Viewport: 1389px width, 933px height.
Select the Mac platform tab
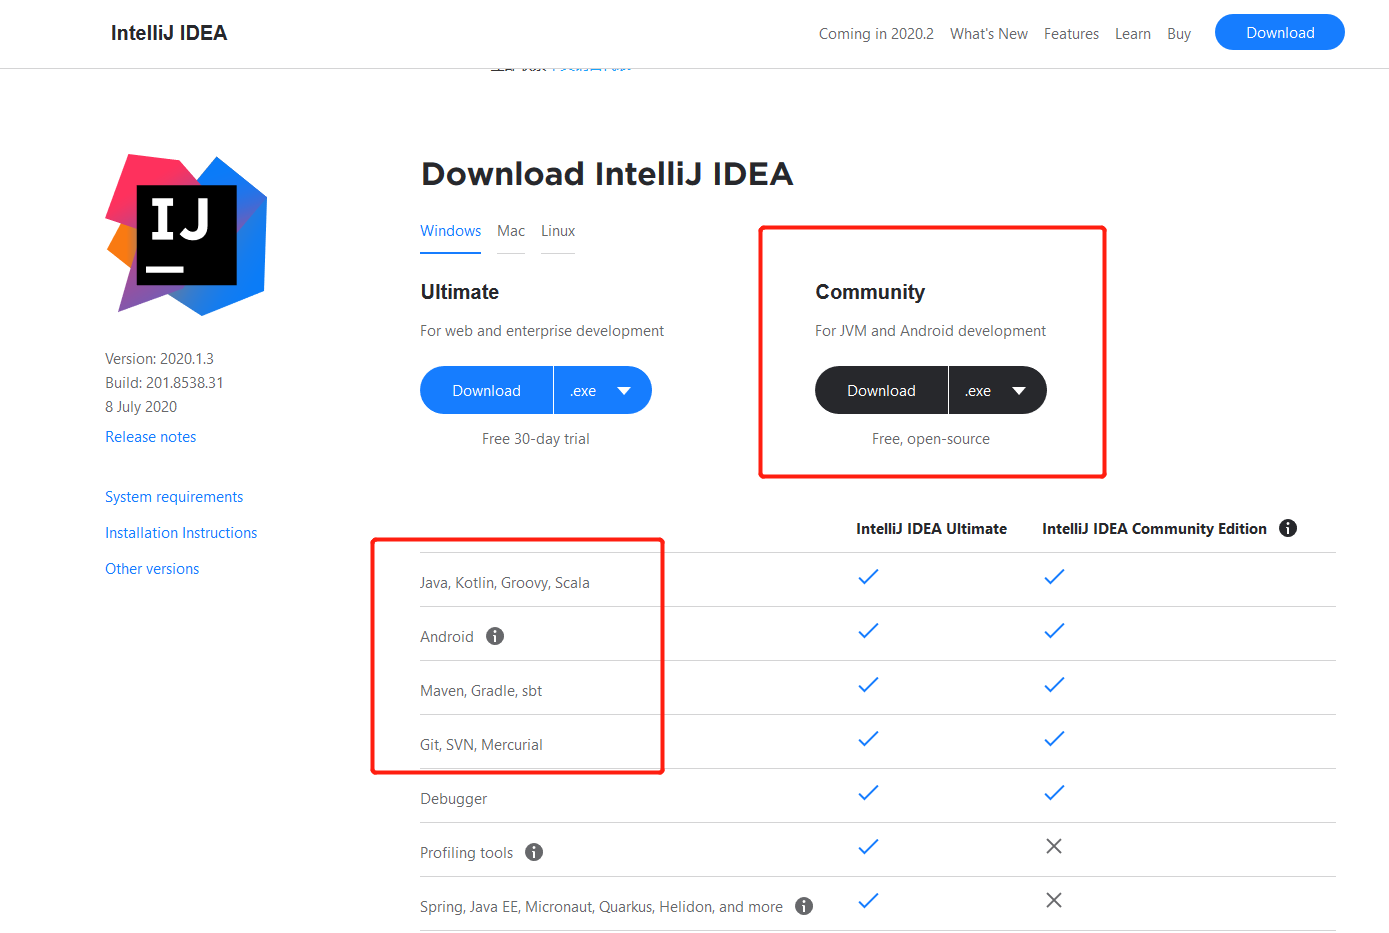(511, 231)
